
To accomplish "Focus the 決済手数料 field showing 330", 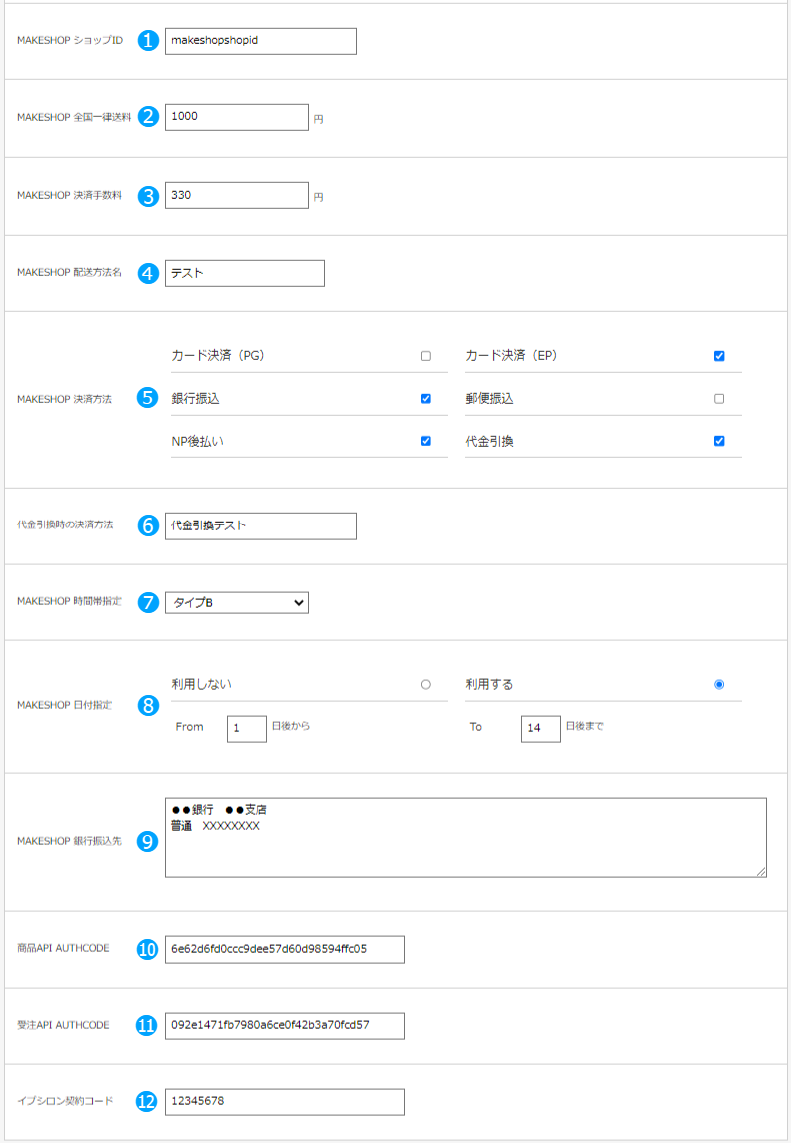I will click(236, 196).
